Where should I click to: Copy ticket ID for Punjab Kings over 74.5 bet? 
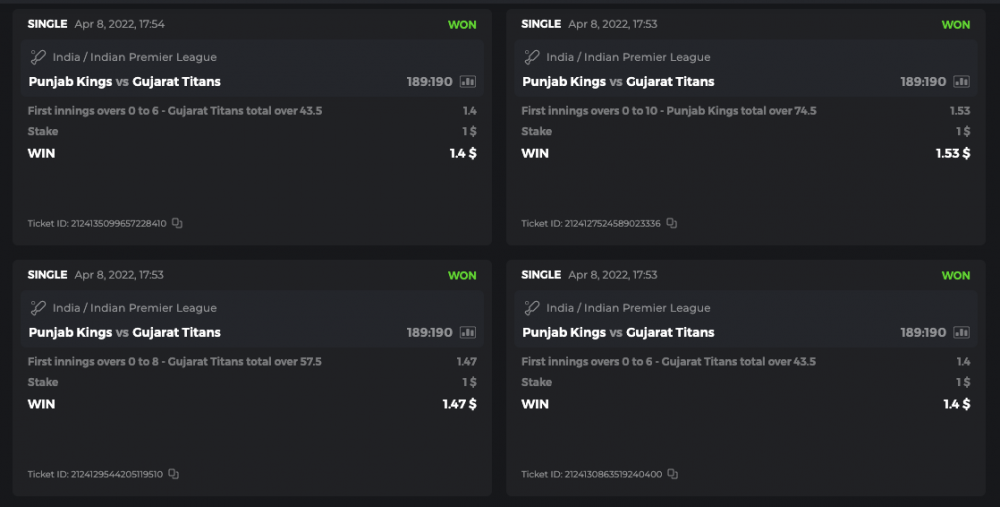pyautogui.click(x=672, y=223)
